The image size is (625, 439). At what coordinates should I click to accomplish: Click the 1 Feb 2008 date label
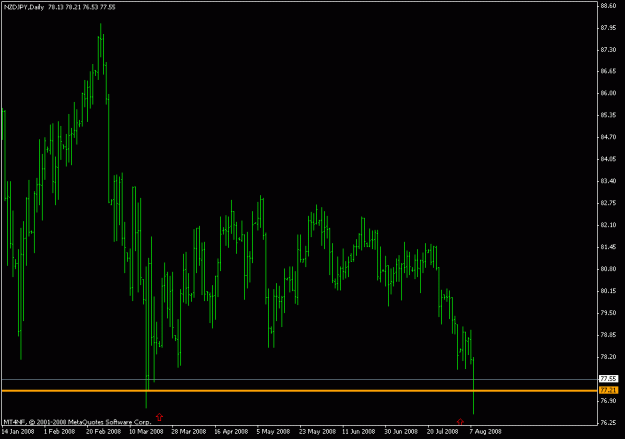tap(59, 431)
